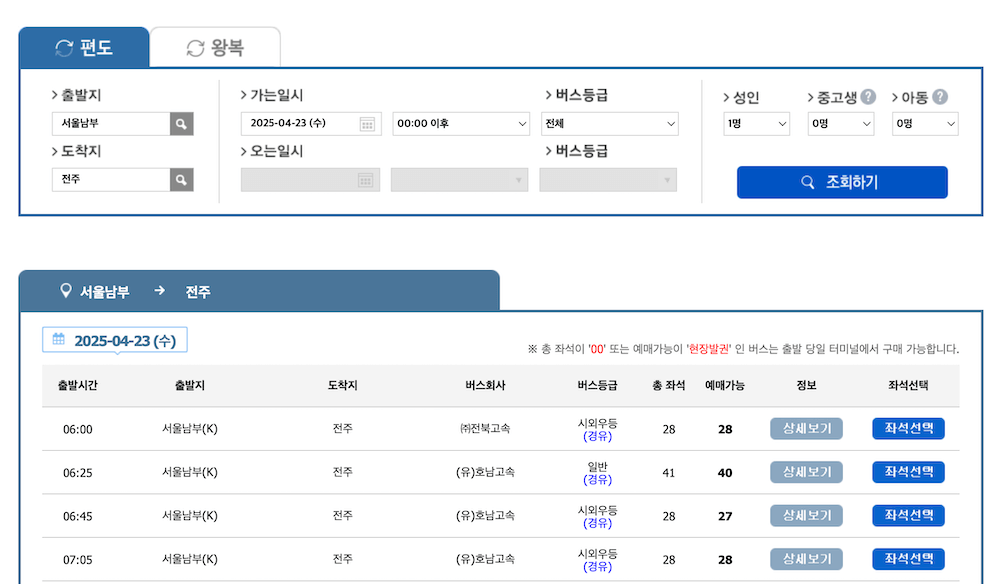The height and width of the screenshot is (584, 1000).
Task: Click 상세보기 for the 06:45 bus
Action: pyautogui.click(x=807, y=515)
